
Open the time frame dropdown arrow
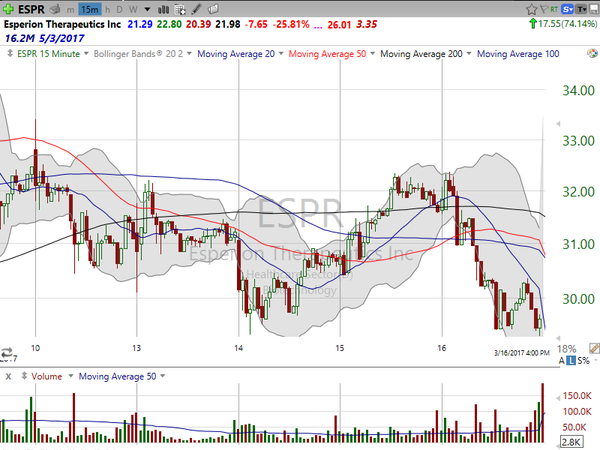(x=147, y=10)
